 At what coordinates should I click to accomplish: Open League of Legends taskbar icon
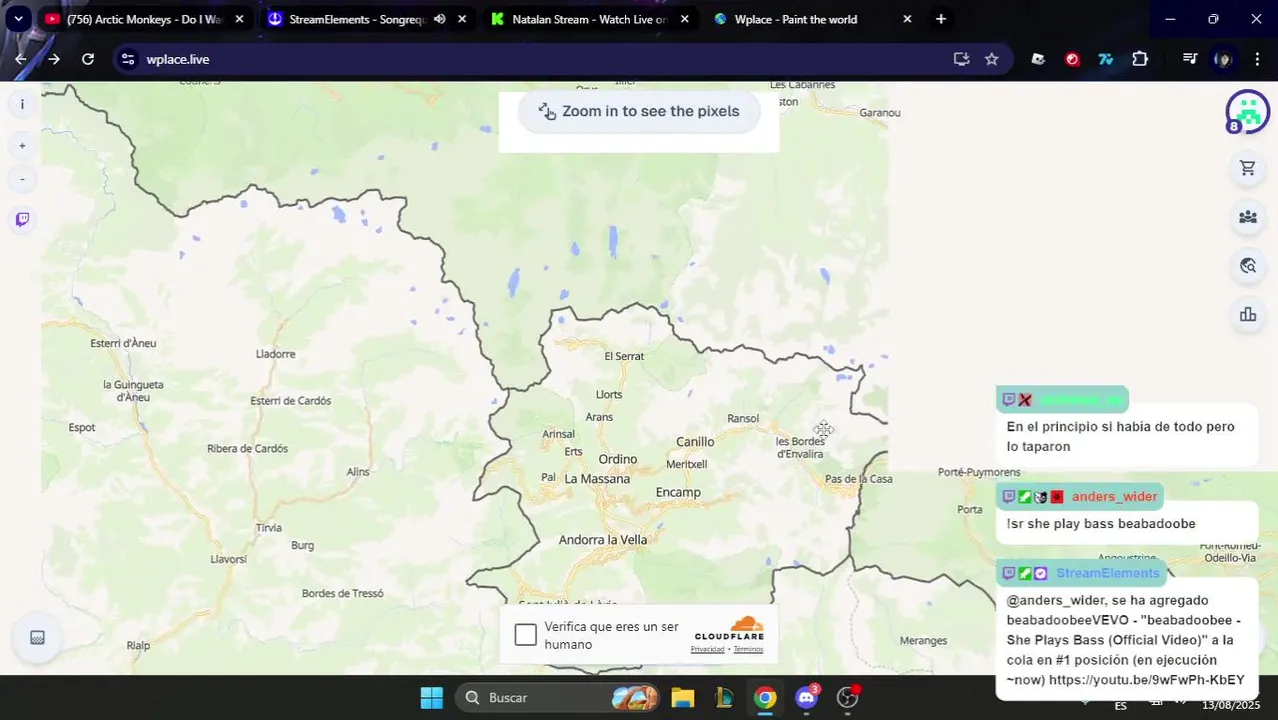click(724, 698)
